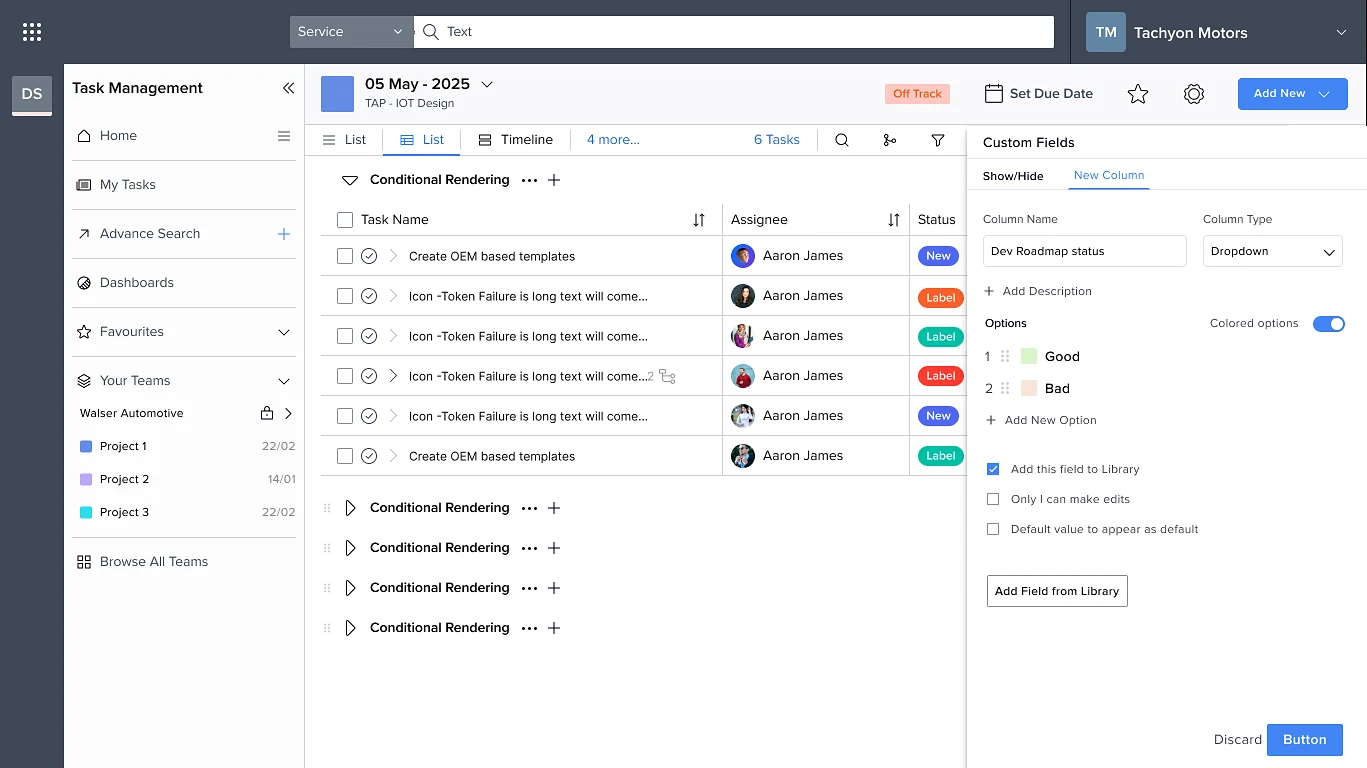1367x768 pixels.
Task: Open project settings gear icon
Action: [x=1193, y=94]
